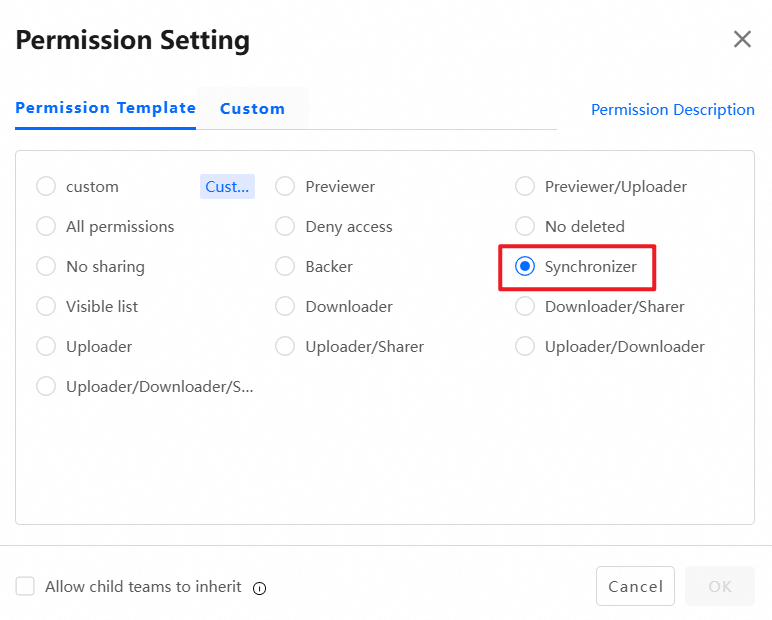Pick the Downloader/Sharer template
Image resolution: width=772 pixels, height=620 pixels.
pyautogui.click(x=525, y=307)
